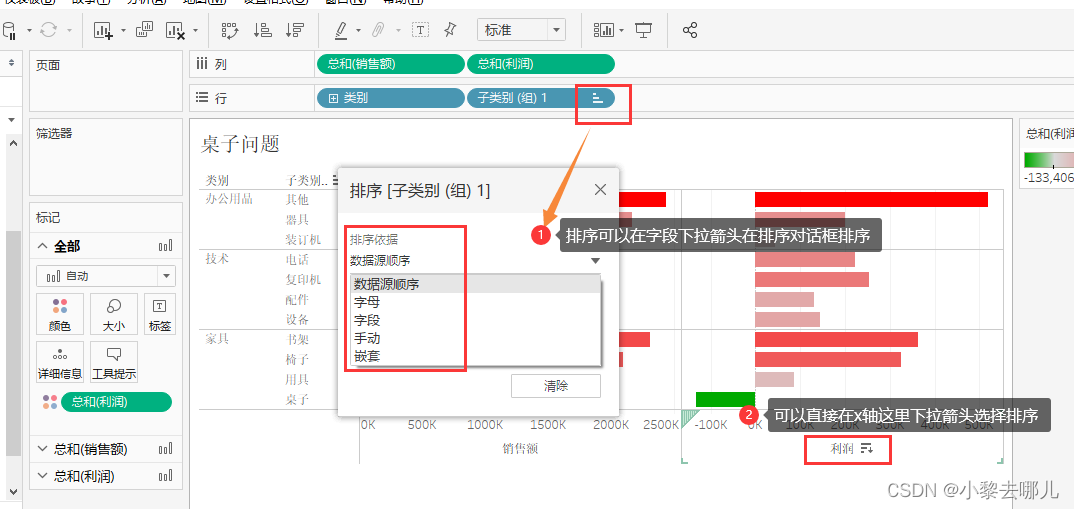Click the green 桌子 profit bar
Viewport: 1074px width, 509px height.
point(725,399)
